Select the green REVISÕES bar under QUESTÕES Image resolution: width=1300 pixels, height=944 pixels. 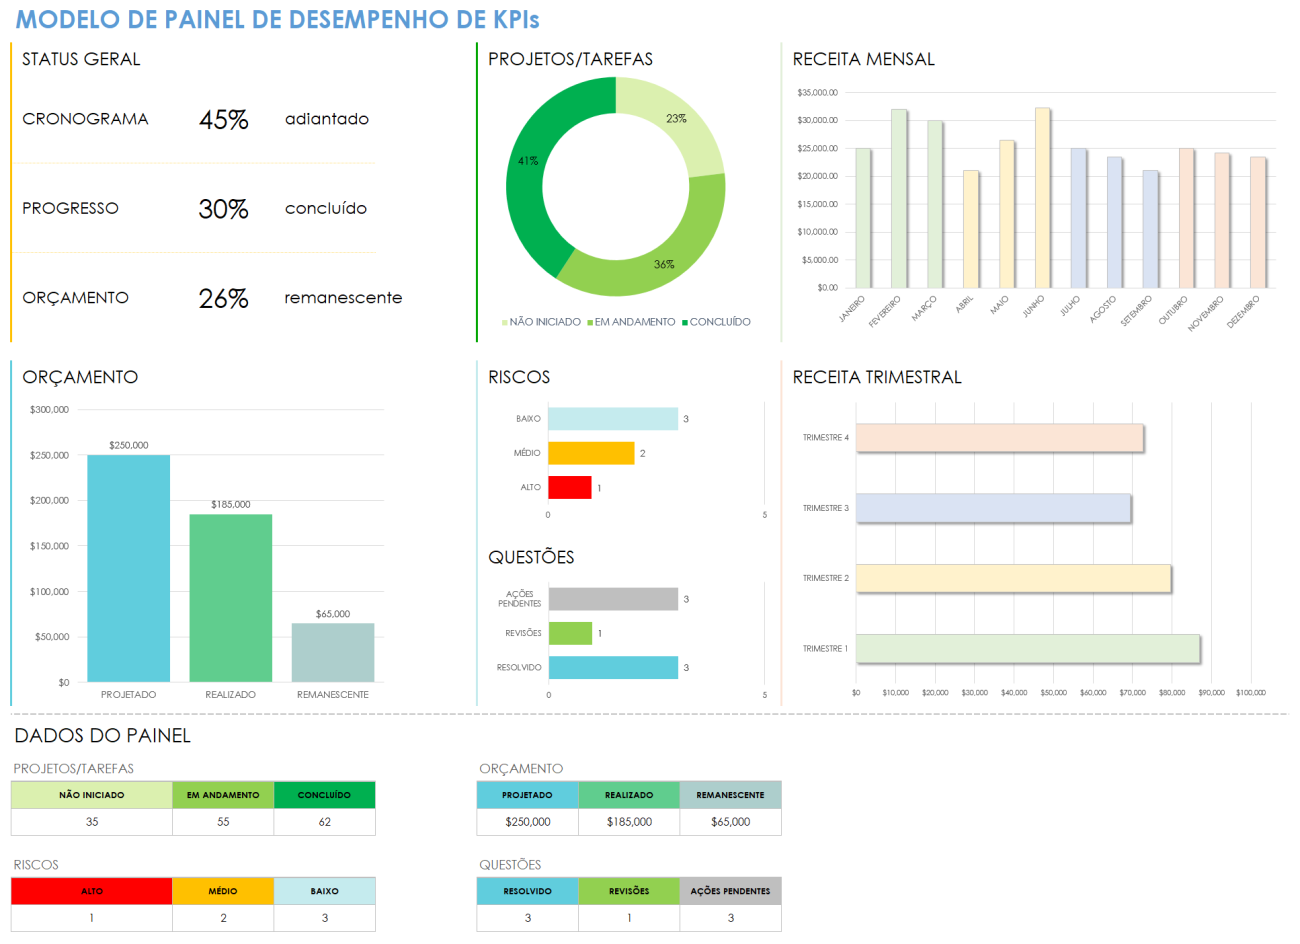click(570, 633)
